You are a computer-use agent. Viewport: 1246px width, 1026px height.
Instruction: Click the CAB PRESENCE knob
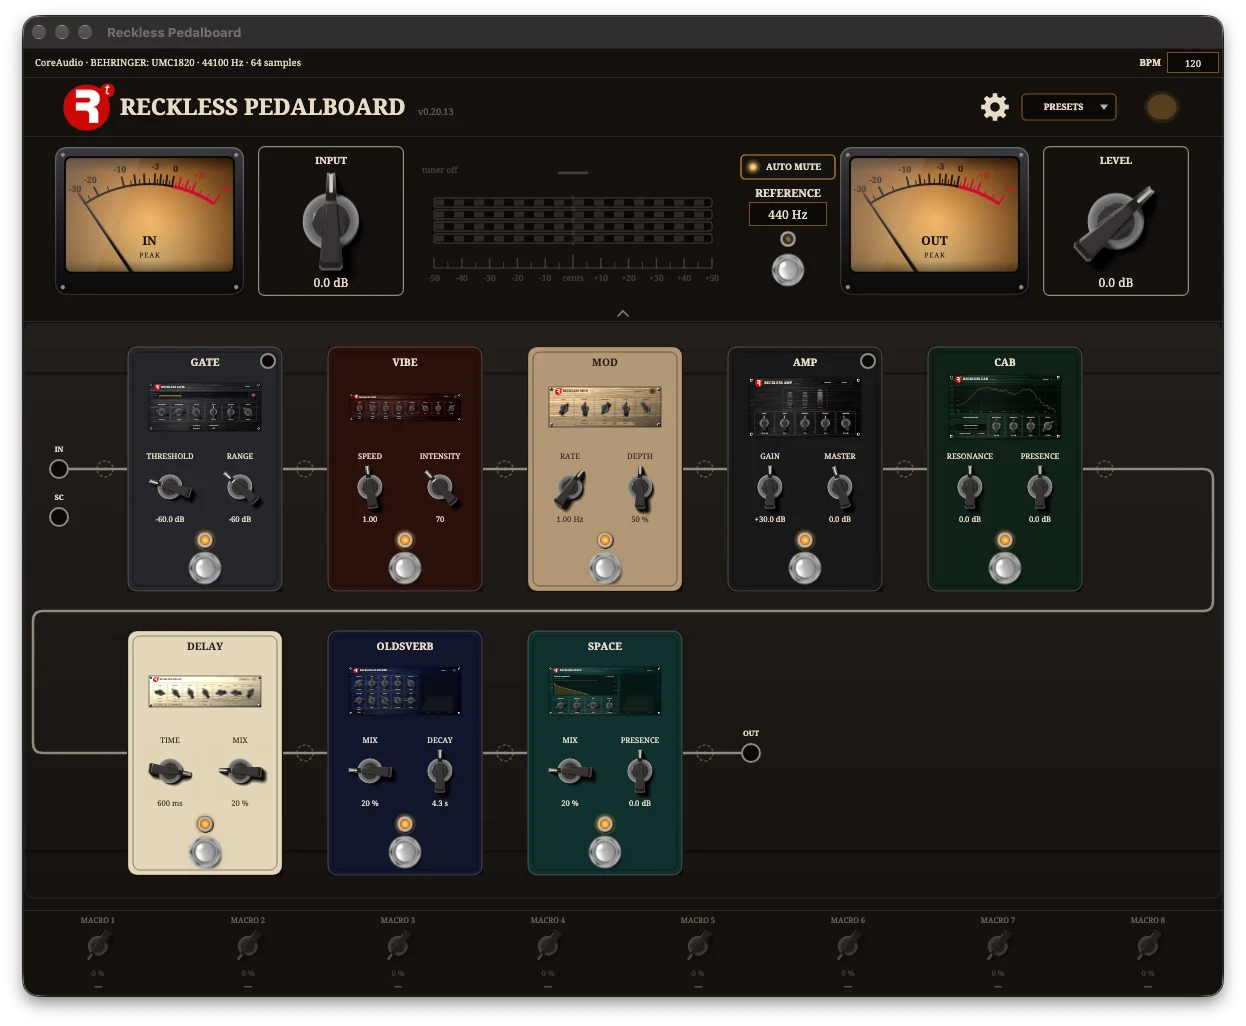coord(1040,487)
